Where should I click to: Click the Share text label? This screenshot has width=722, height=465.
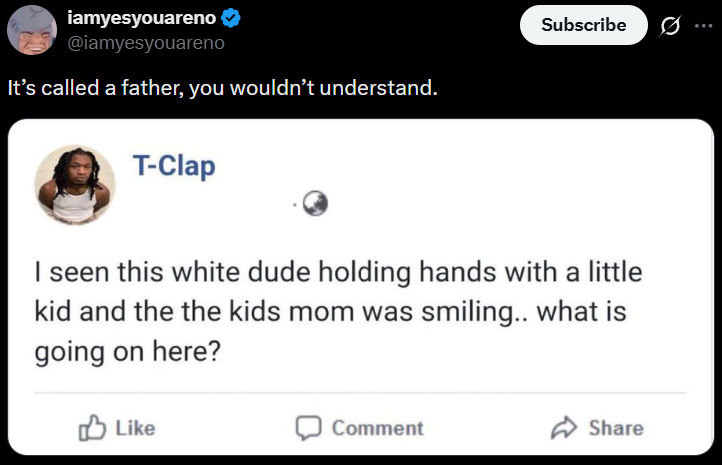click(x=615, y=428)
